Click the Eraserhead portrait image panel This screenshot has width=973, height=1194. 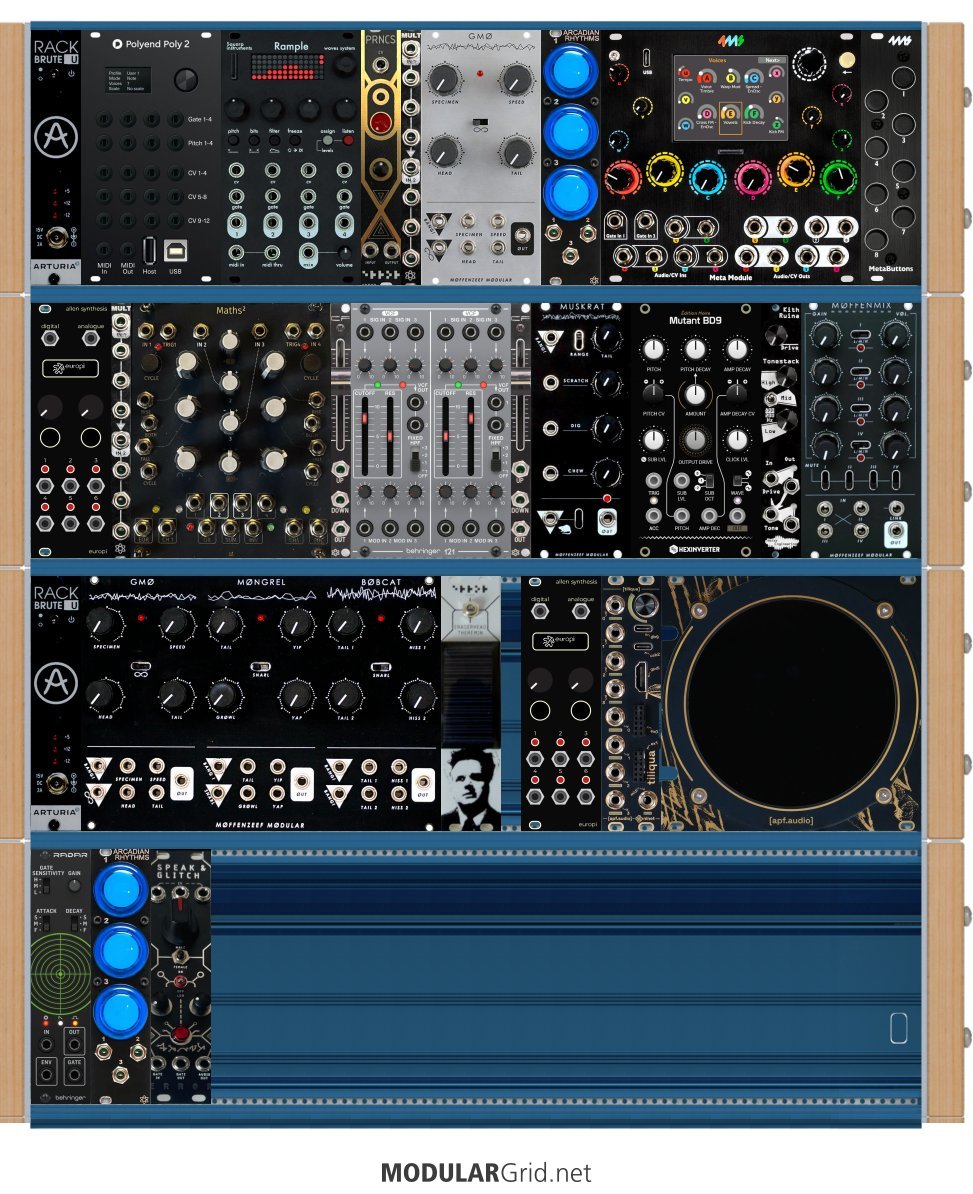coord(471,789)
